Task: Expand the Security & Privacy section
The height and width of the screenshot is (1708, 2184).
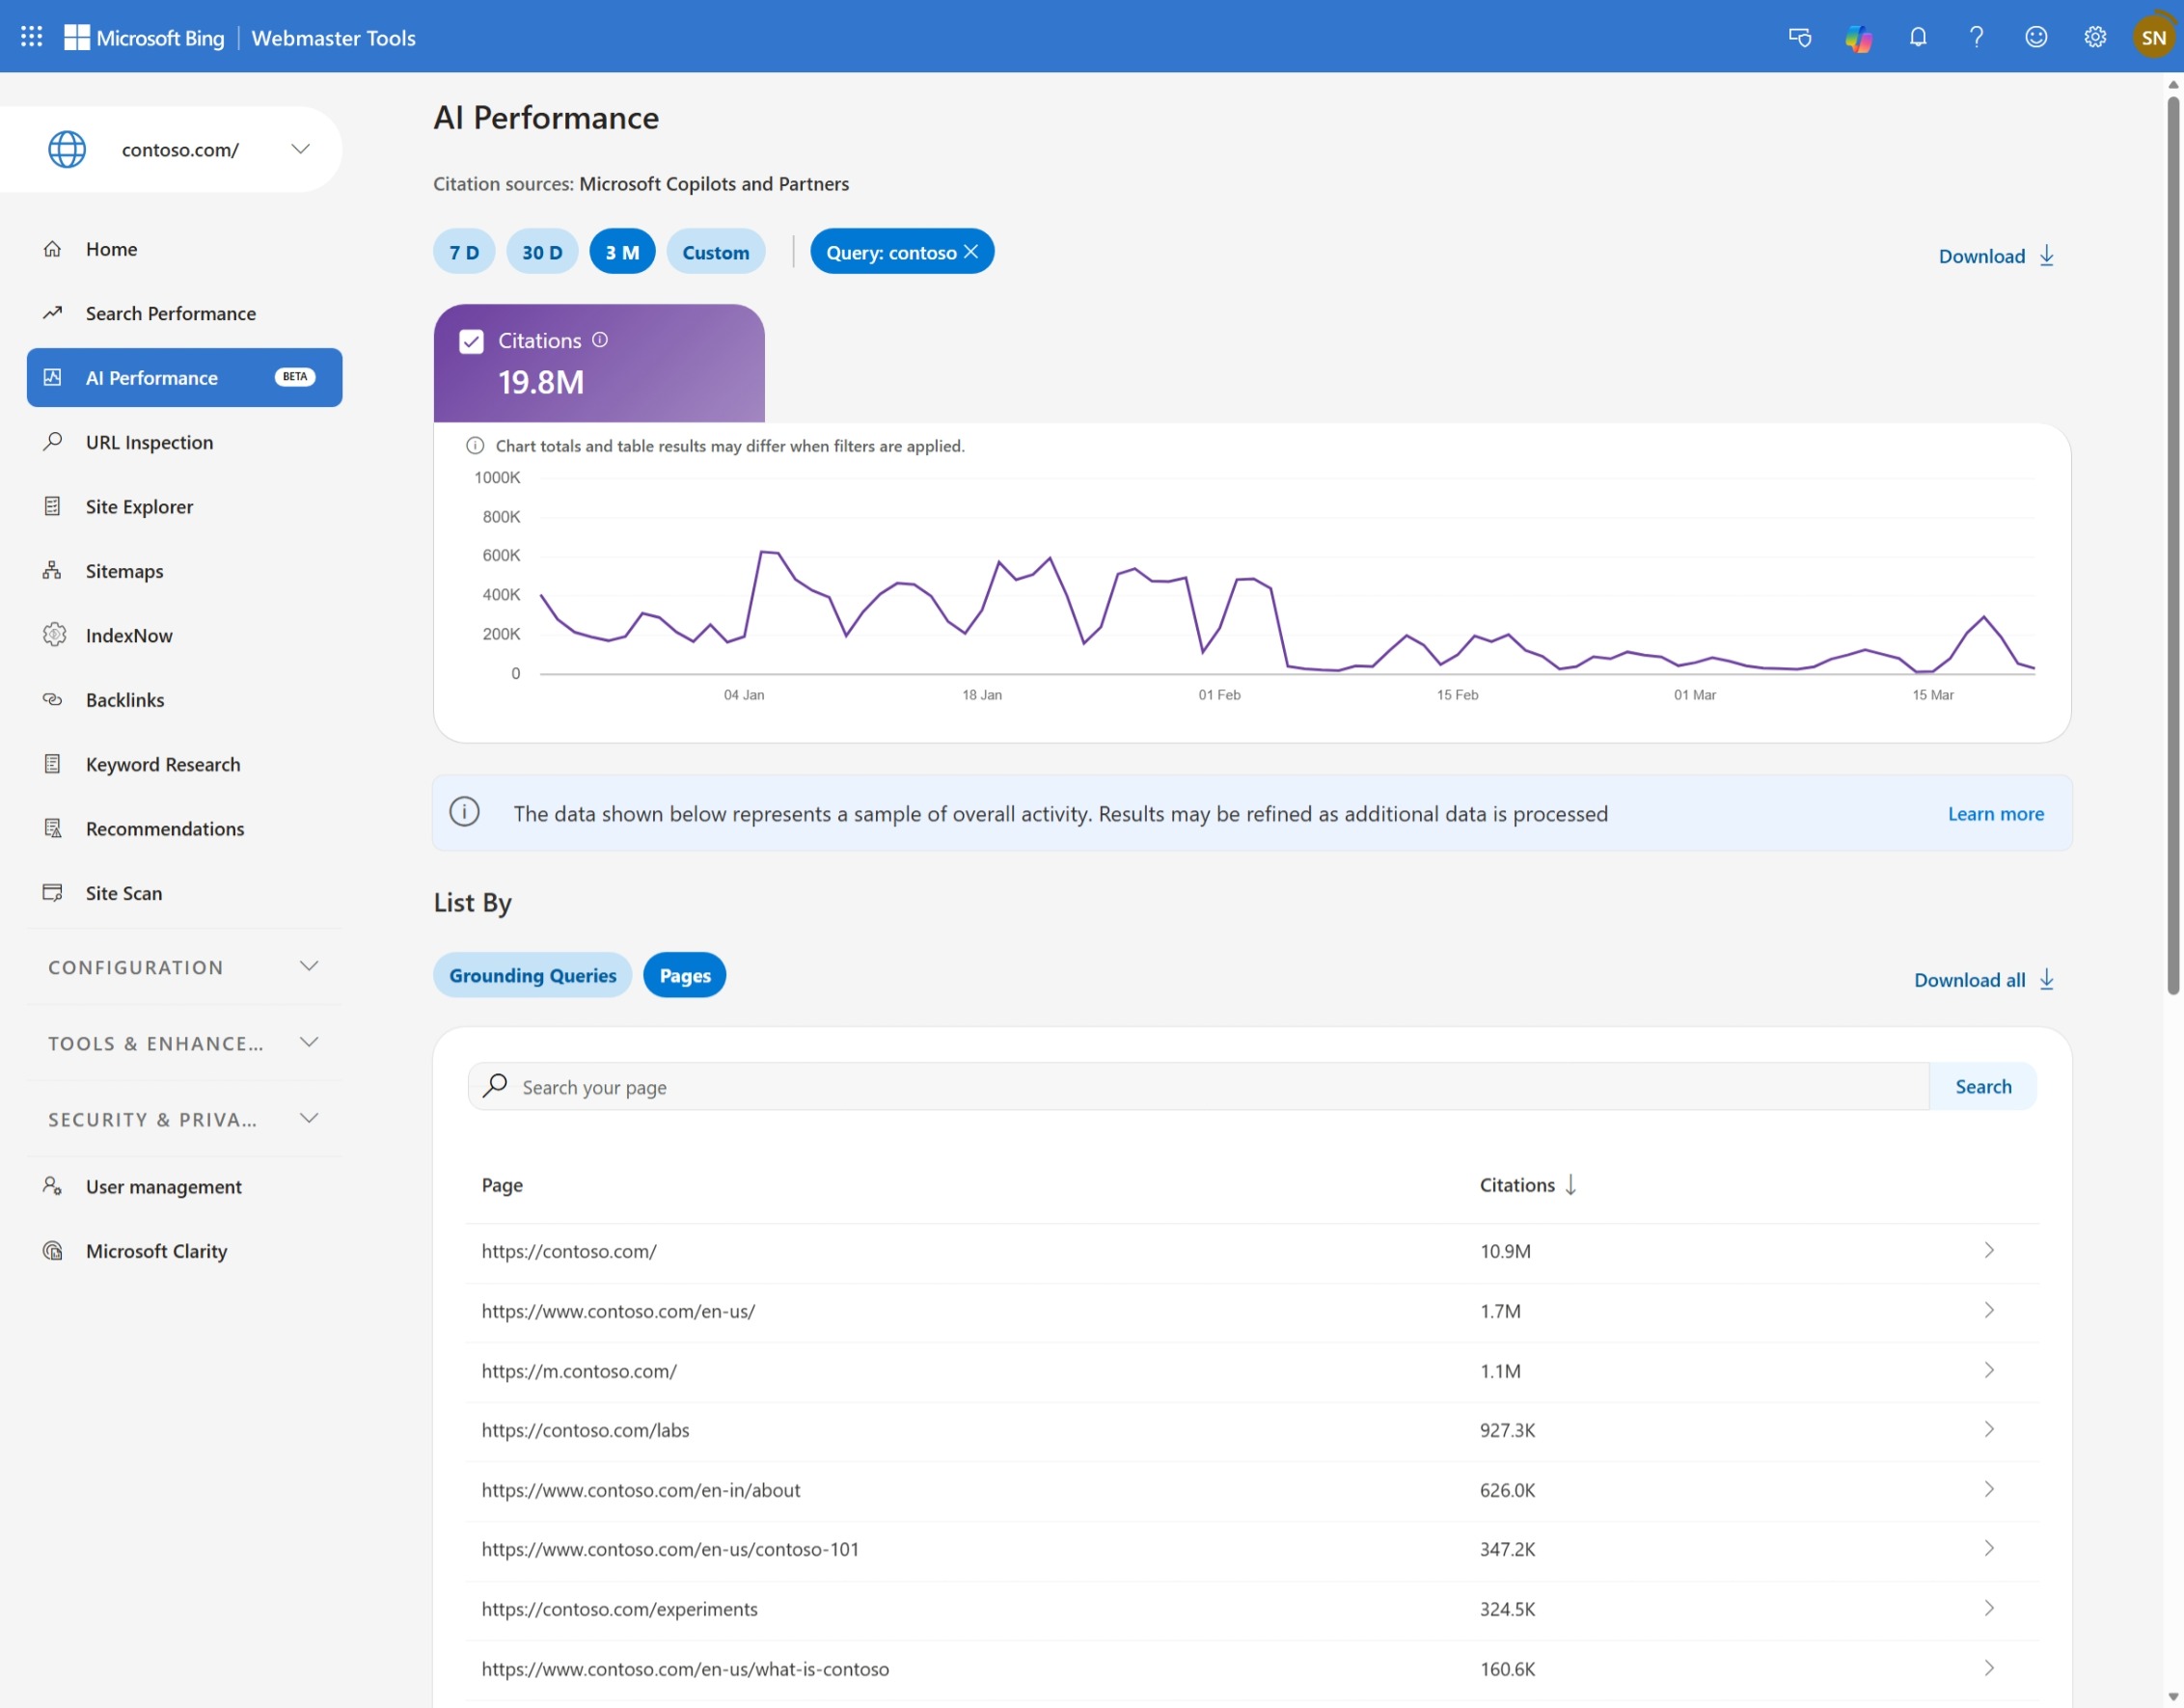Action: tap(308, 1119)
